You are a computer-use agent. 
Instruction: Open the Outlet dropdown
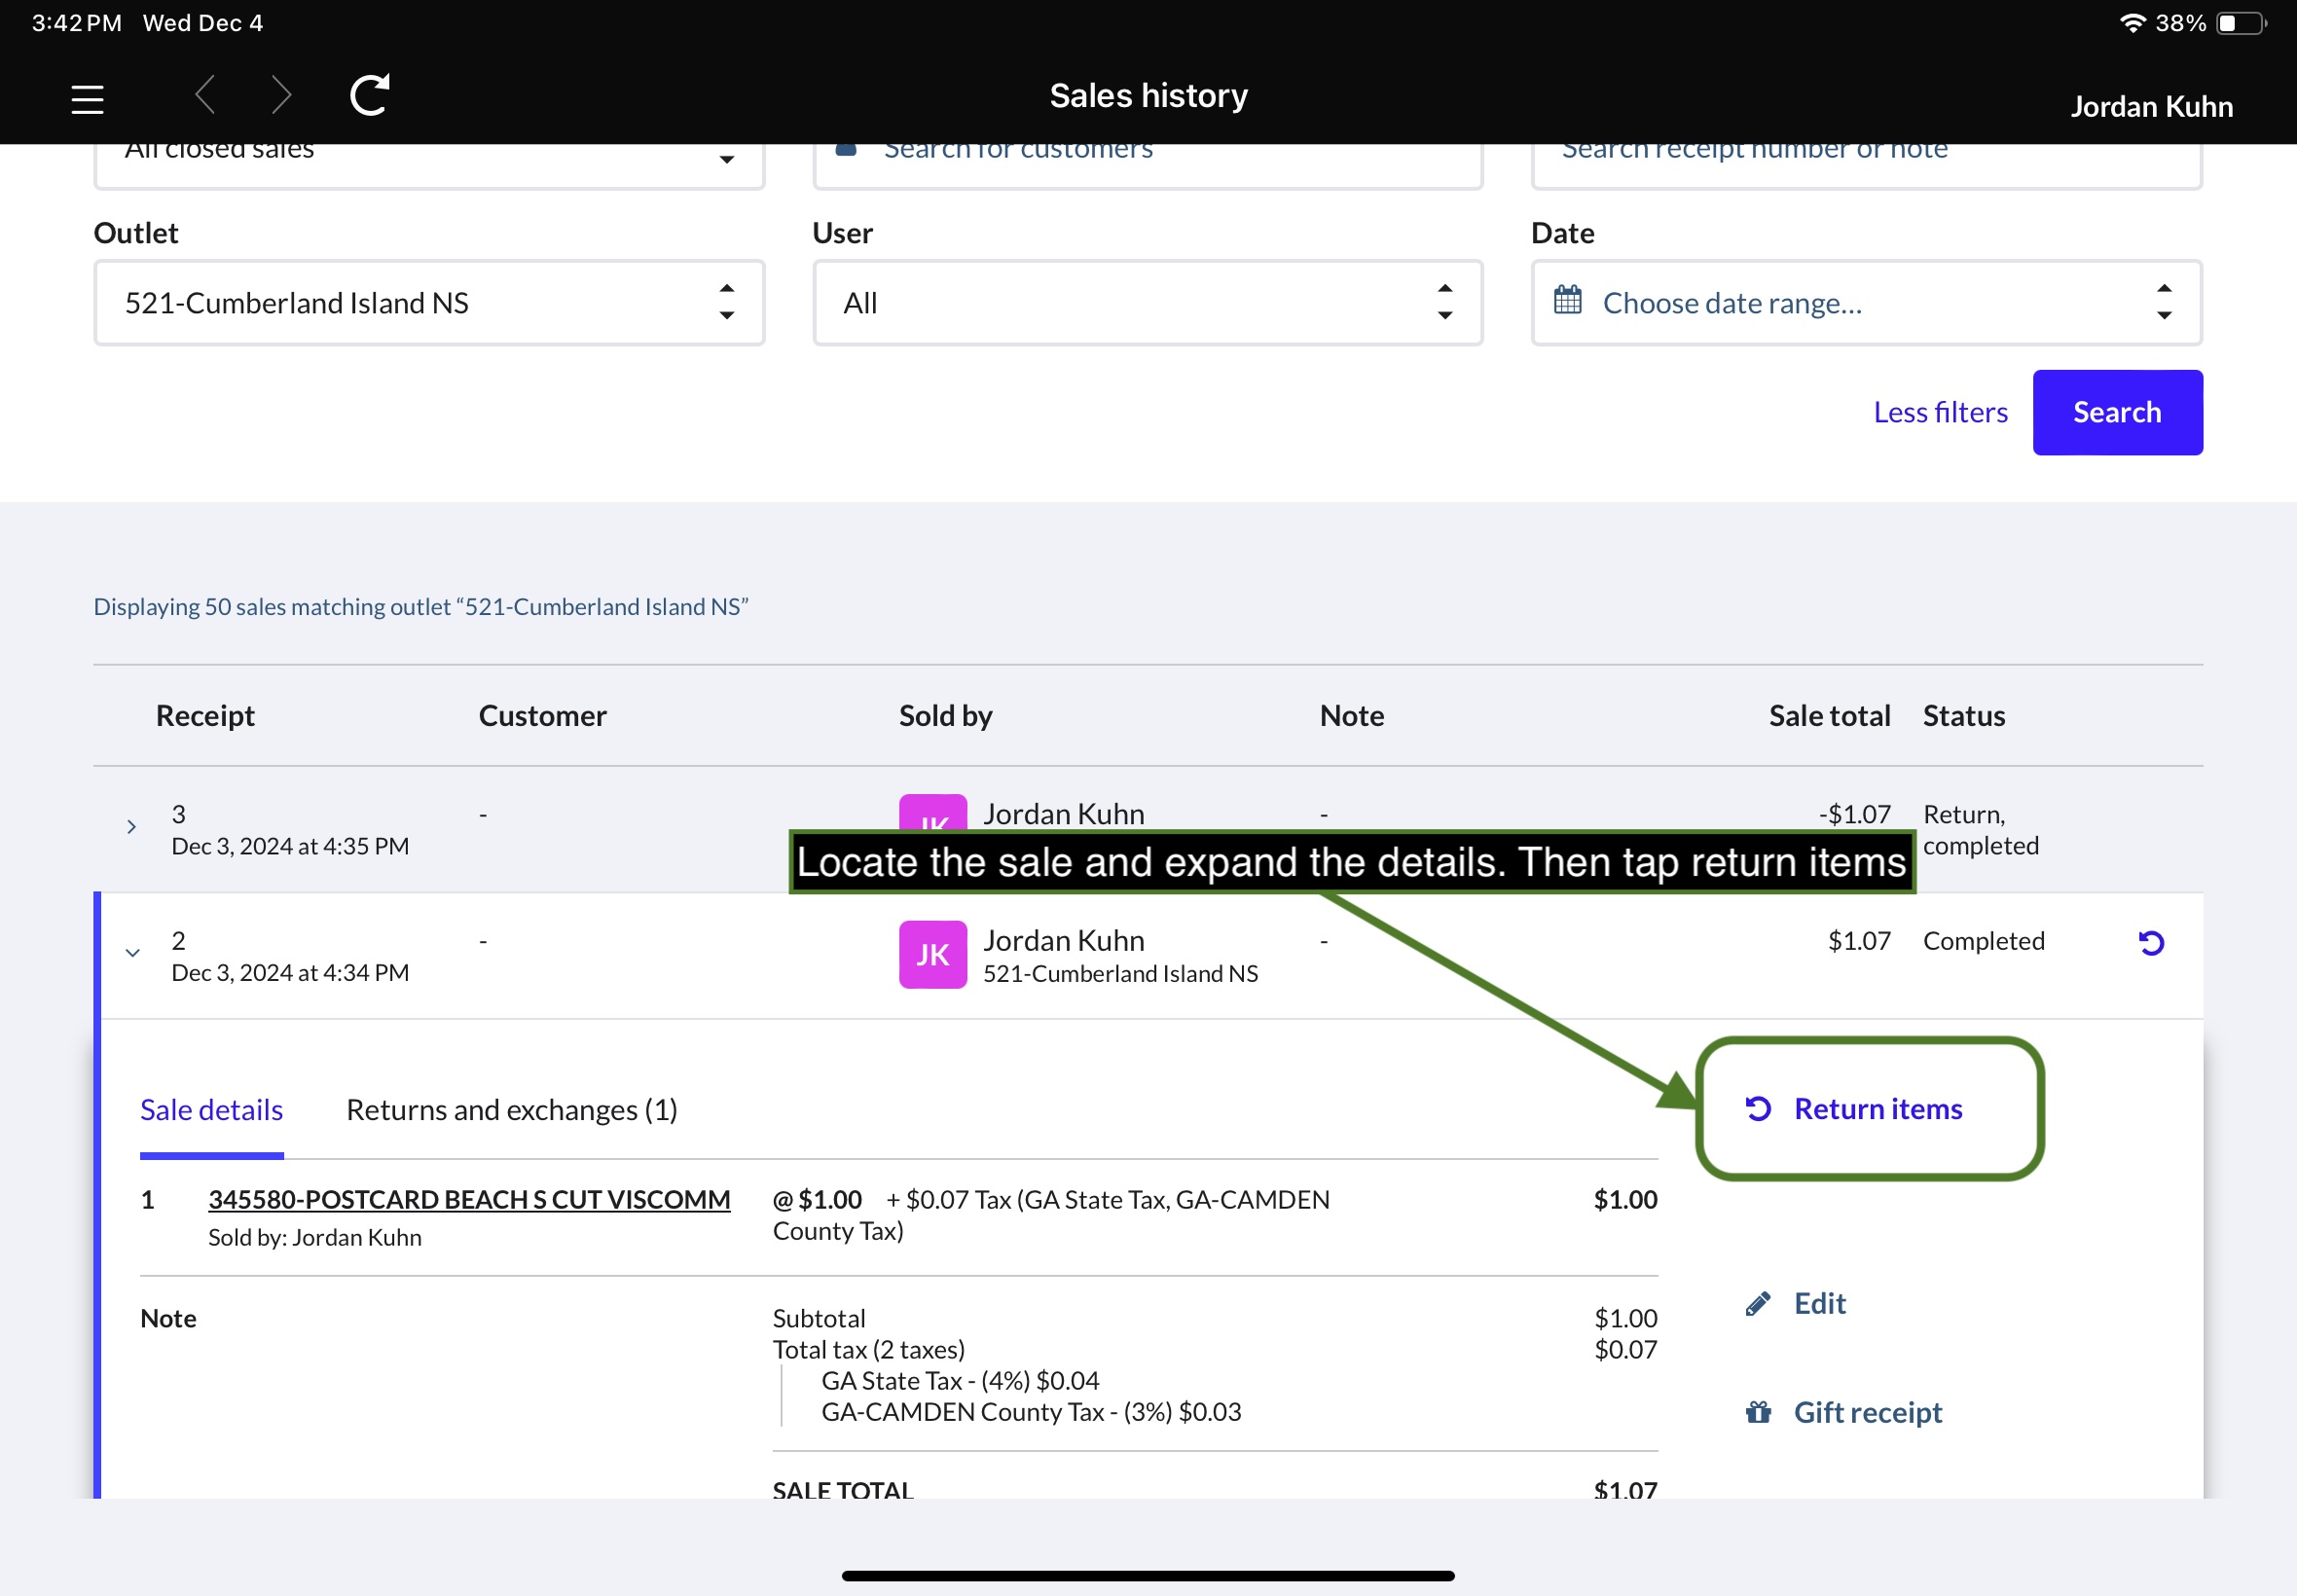point(429,303)
